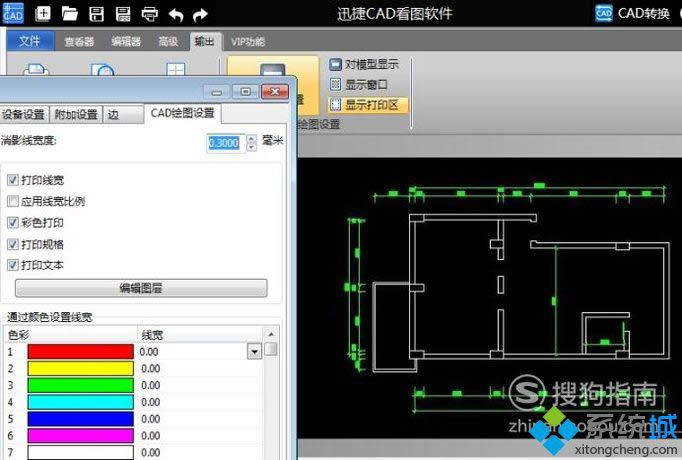Screen dimensions: 682x460
Task: Minimize the print settings dialog
Action: [x=217, y=92]
